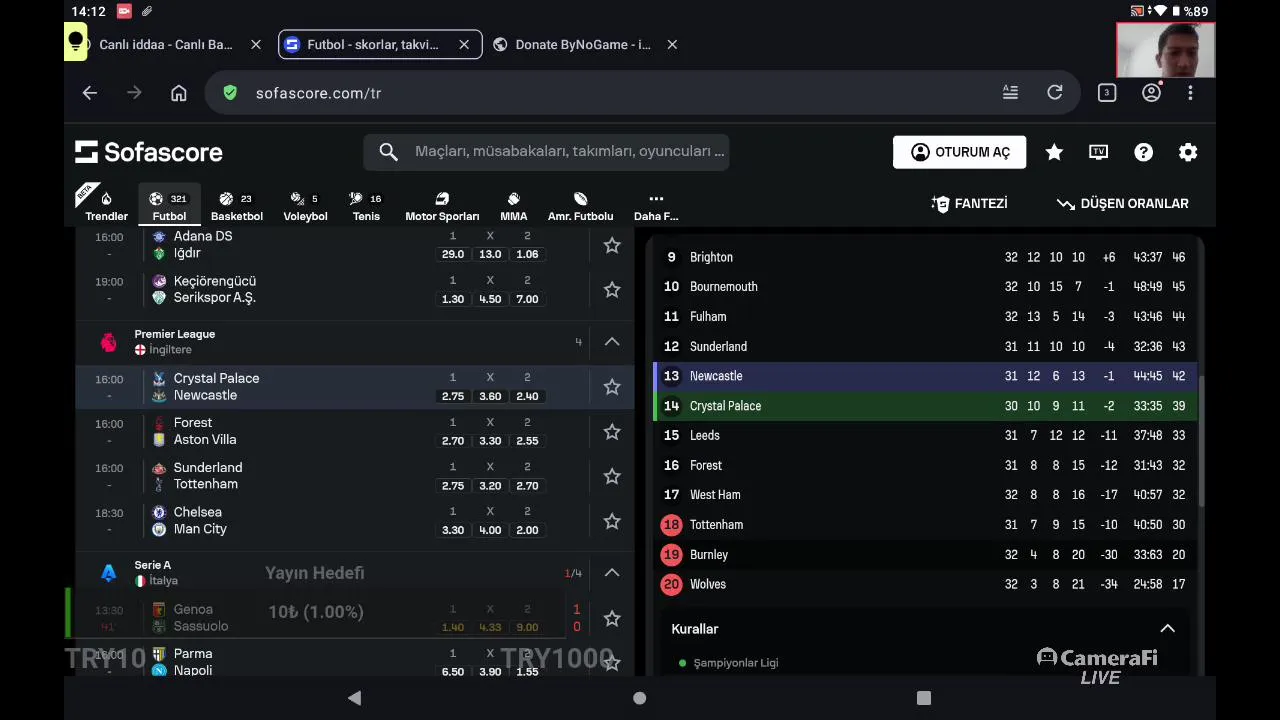Reload the Sofascore page
Screen dimensions: 1280x720
(x=1055, y=93)
